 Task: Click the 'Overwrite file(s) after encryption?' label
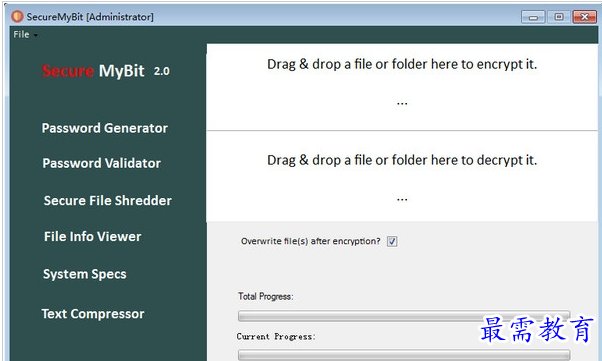[x=310, y=241]
